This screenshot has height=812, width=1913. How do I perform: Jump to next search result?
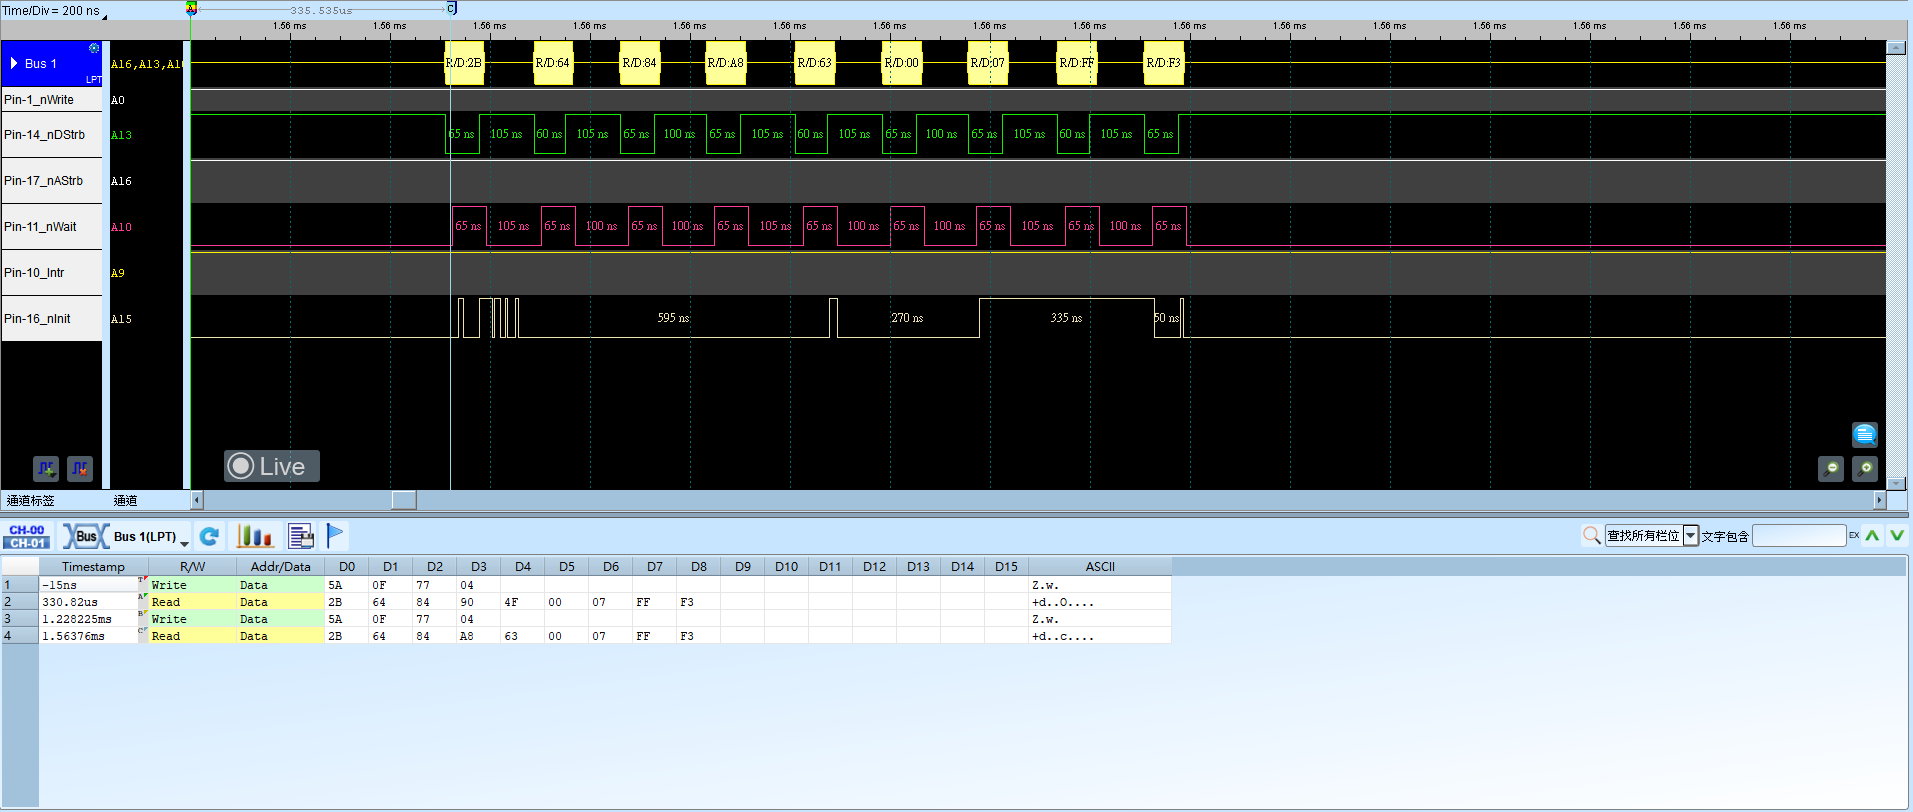(1896, 536)
